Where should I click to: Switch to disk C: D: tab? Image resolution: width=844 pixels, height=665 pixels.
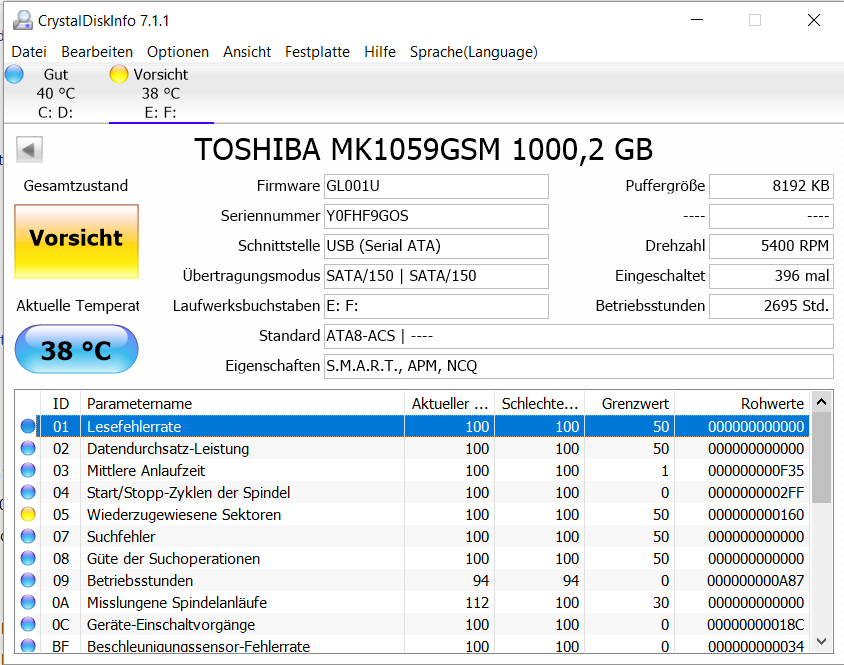coord(55,93)
